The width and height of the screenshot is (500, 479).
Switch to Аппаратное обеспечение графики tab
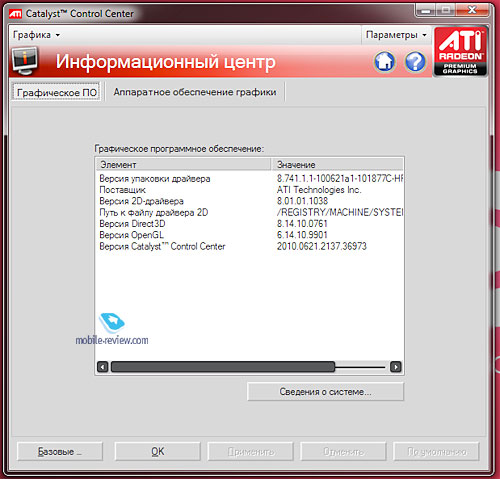click(195, 92)
